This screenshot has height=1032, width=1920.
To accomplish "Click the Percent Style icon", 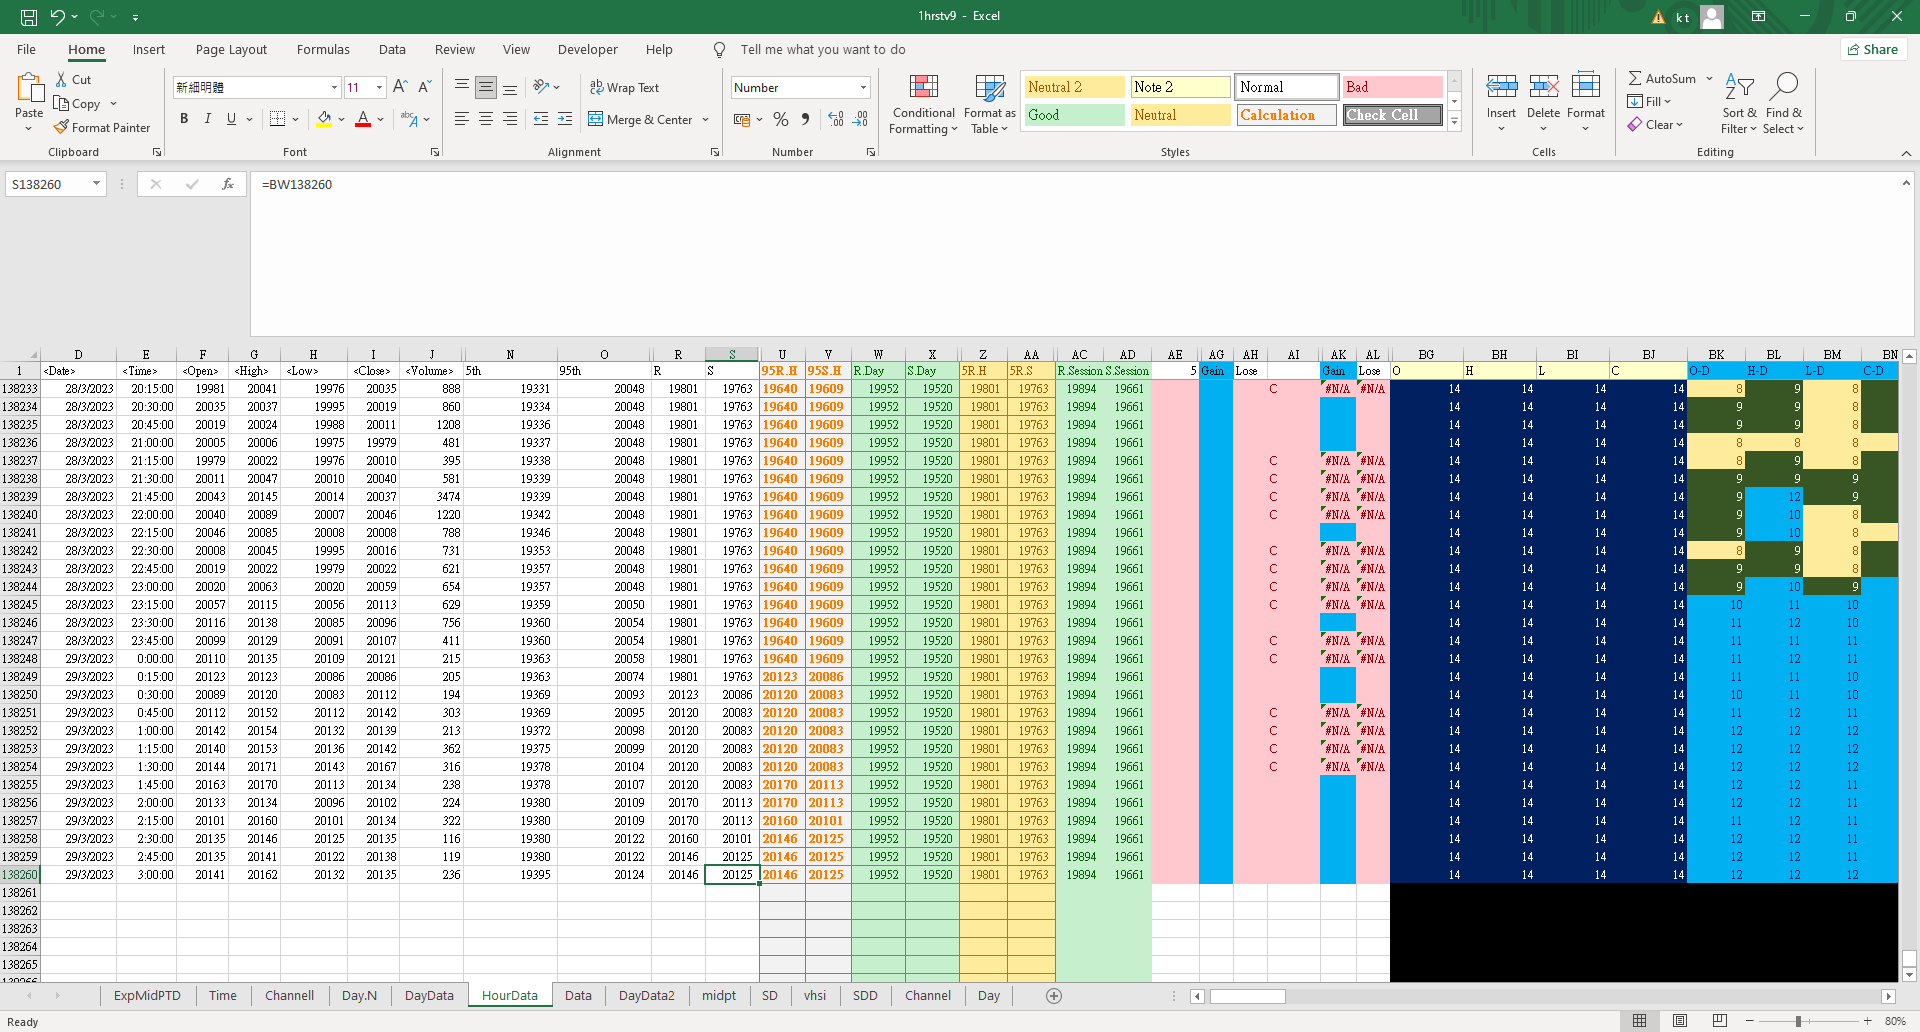I will [780, 120].
